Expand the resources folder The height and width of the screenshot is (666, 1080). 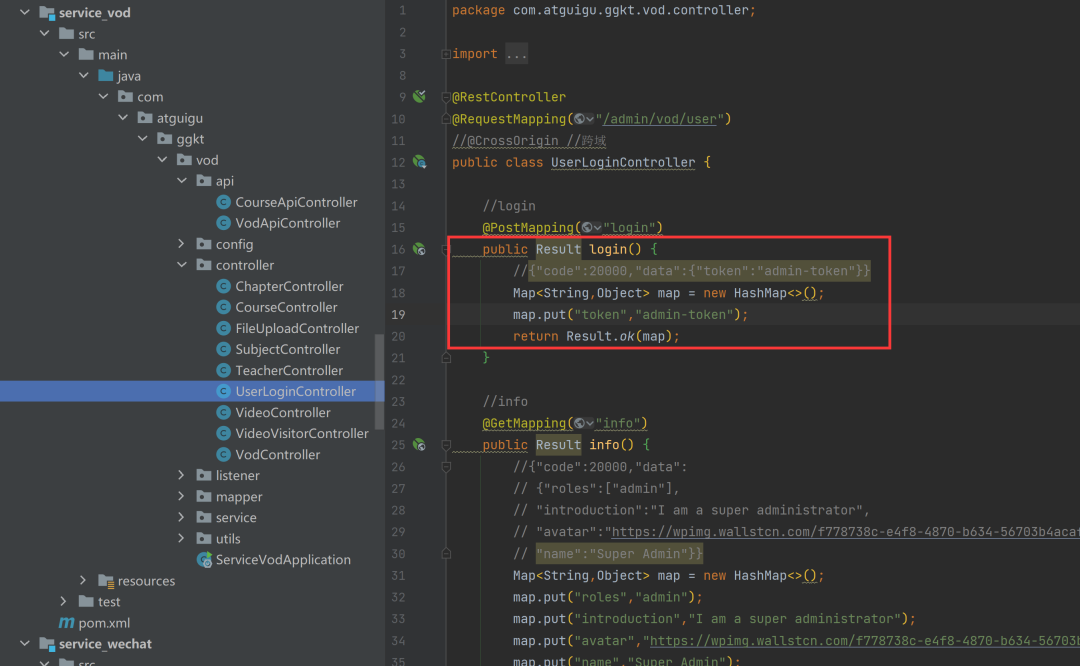(x=84, y=581)
